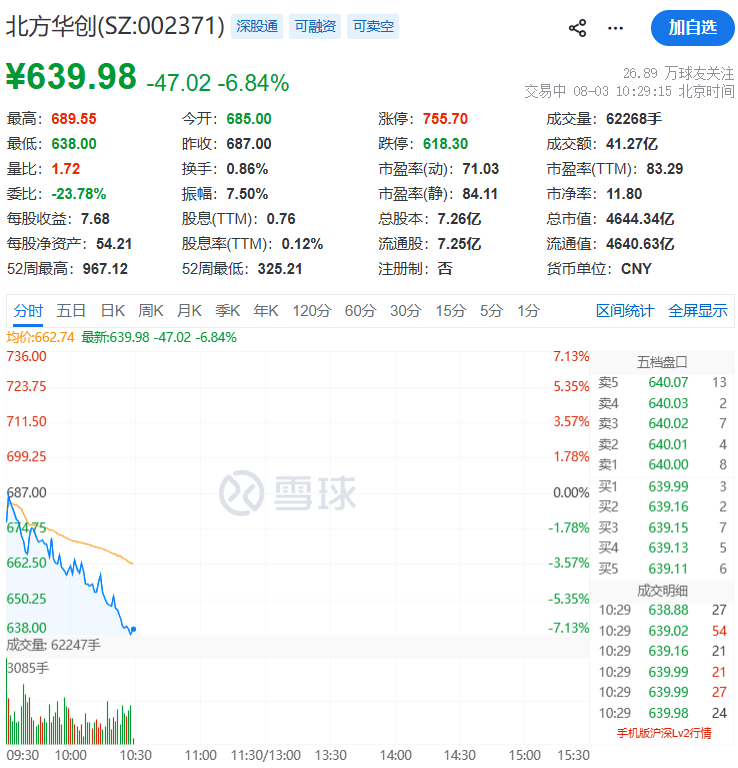
Task: Click the 委比 value -23.78%
Action: [79, 194]
